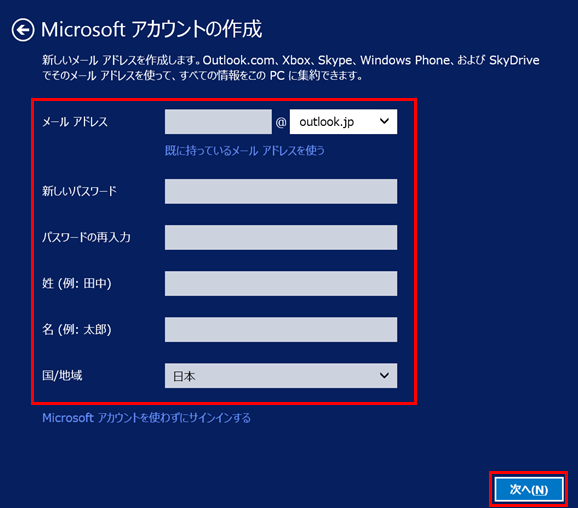This screenshot has width=578, height=508.
Task: Click the メール アドレス label
Action: pyautogui.click(x=75, y=122)
